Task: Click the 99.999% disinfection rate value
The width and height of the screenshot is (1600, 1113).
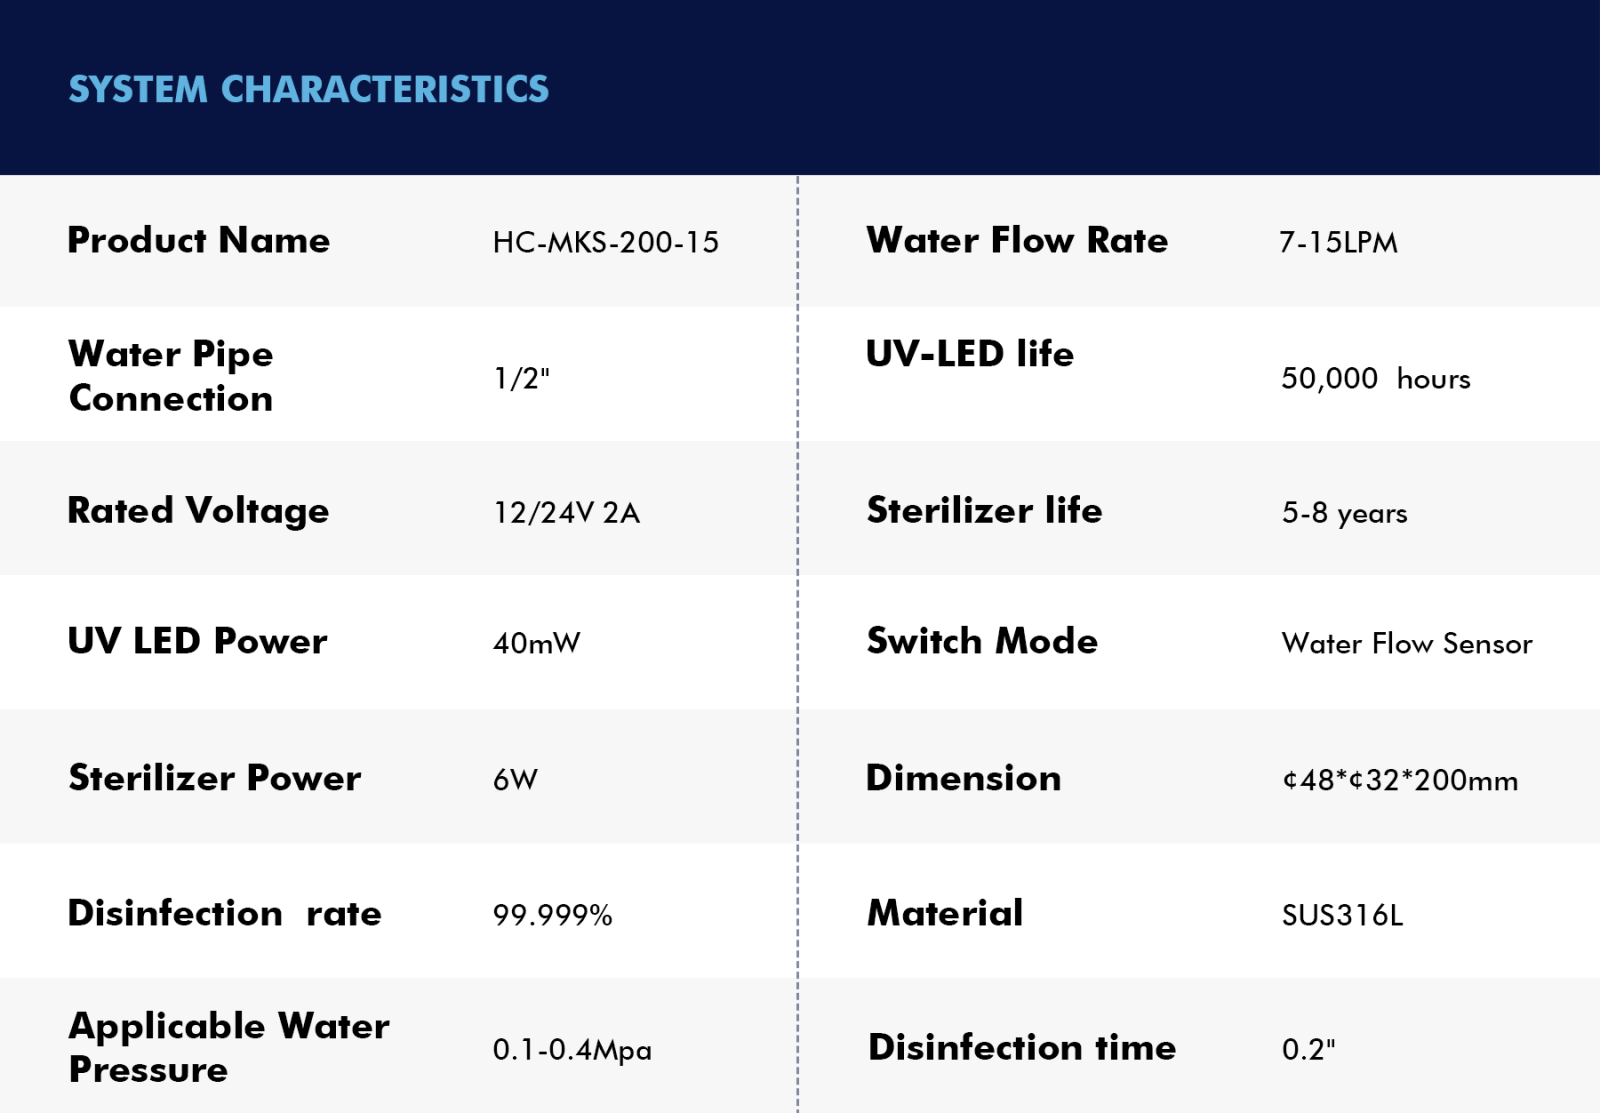Action: (x=552, y=915)
